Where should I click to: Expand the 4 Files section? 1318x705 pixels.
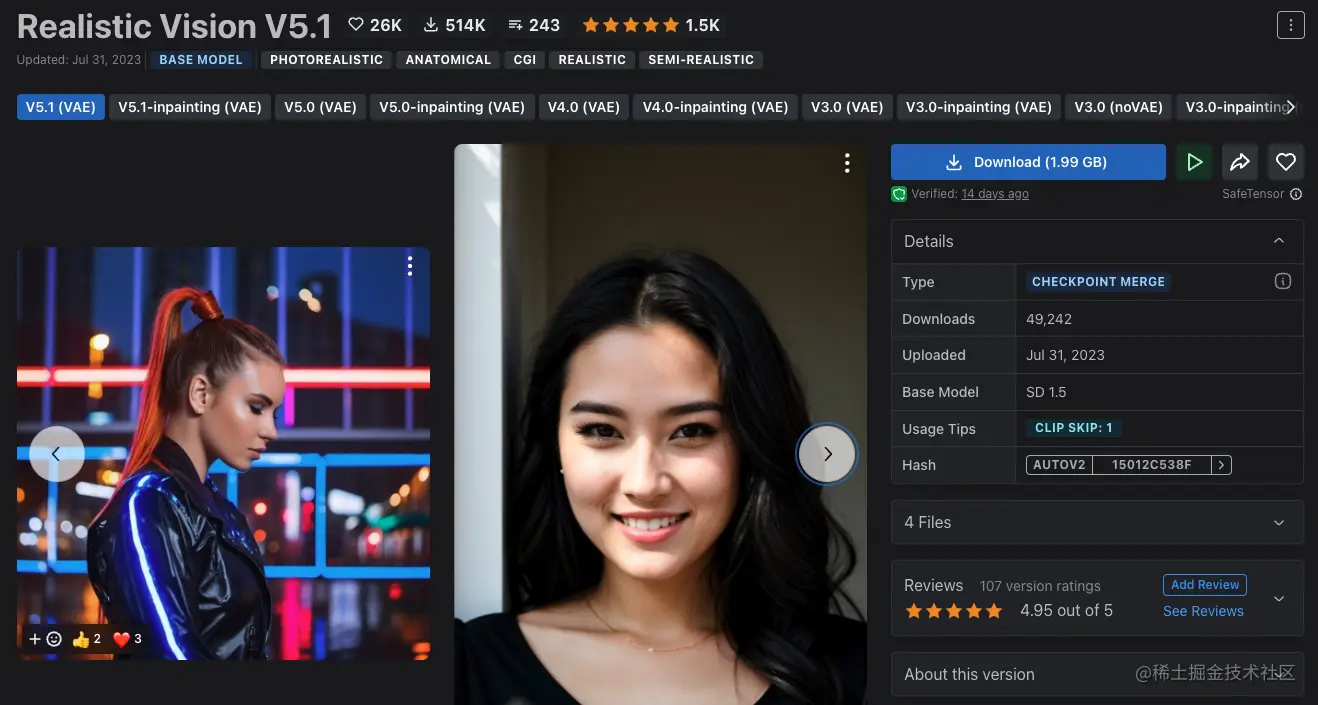pos(1097,522)
